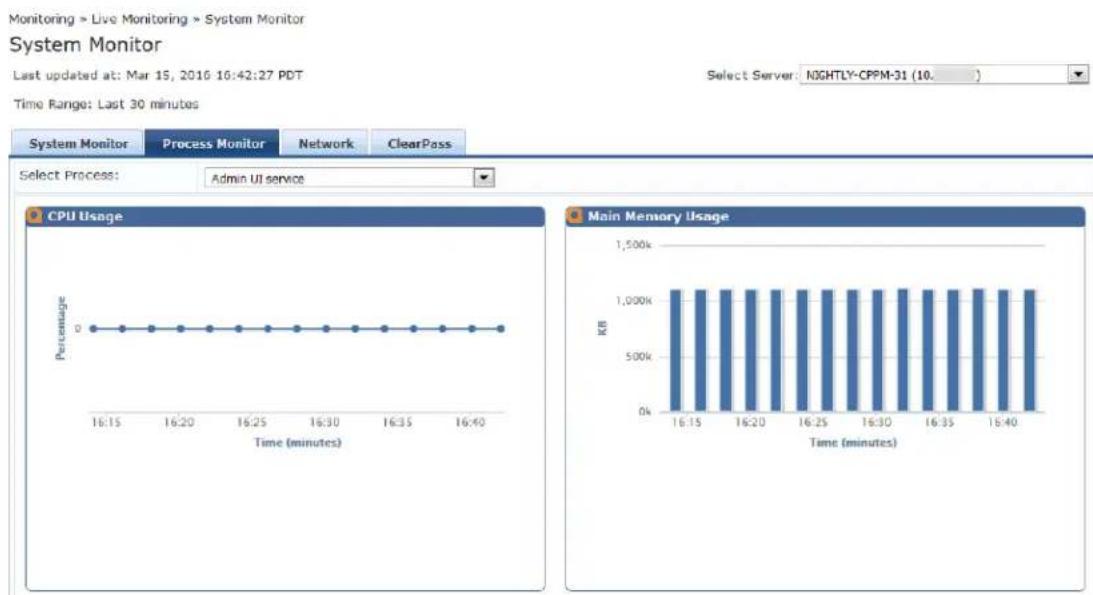The width and height of the screenshot is (1093, 595).
Task: Click the Main Memory Usage panel header
Action: [x=825, y=216]
